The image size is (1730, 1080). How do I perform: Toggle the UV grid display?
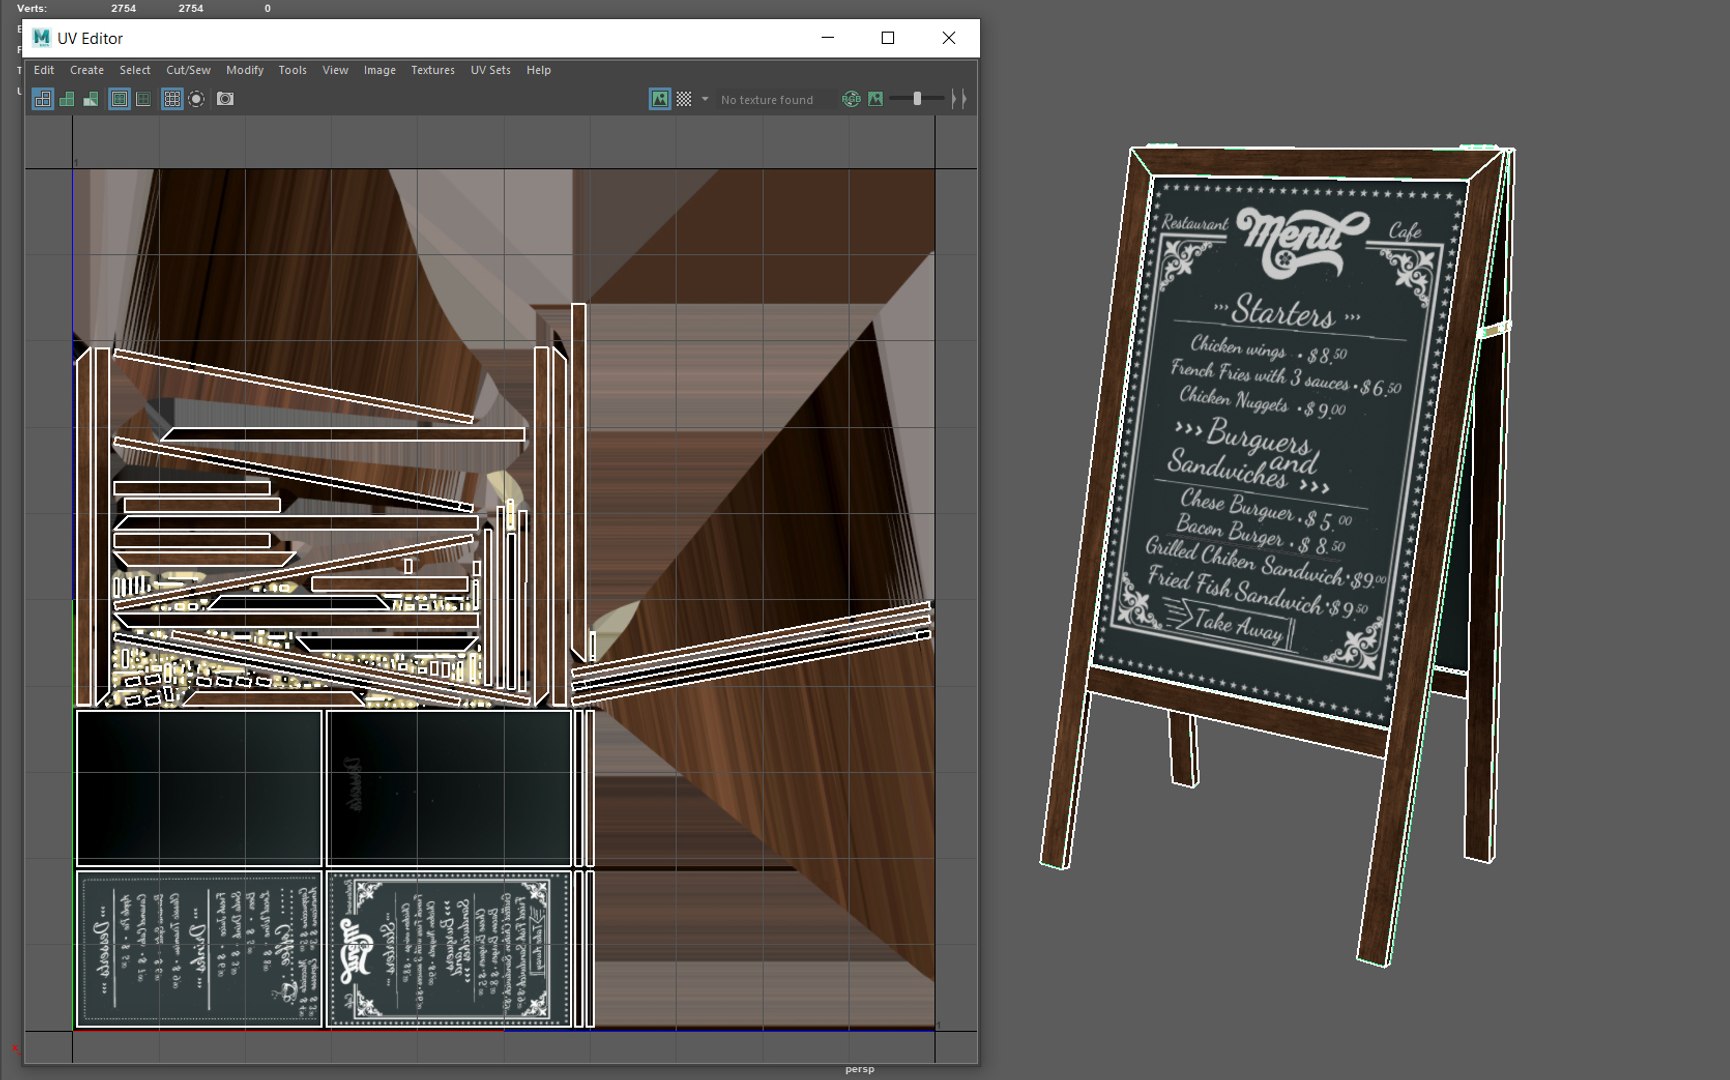click(x=172, y=99)
